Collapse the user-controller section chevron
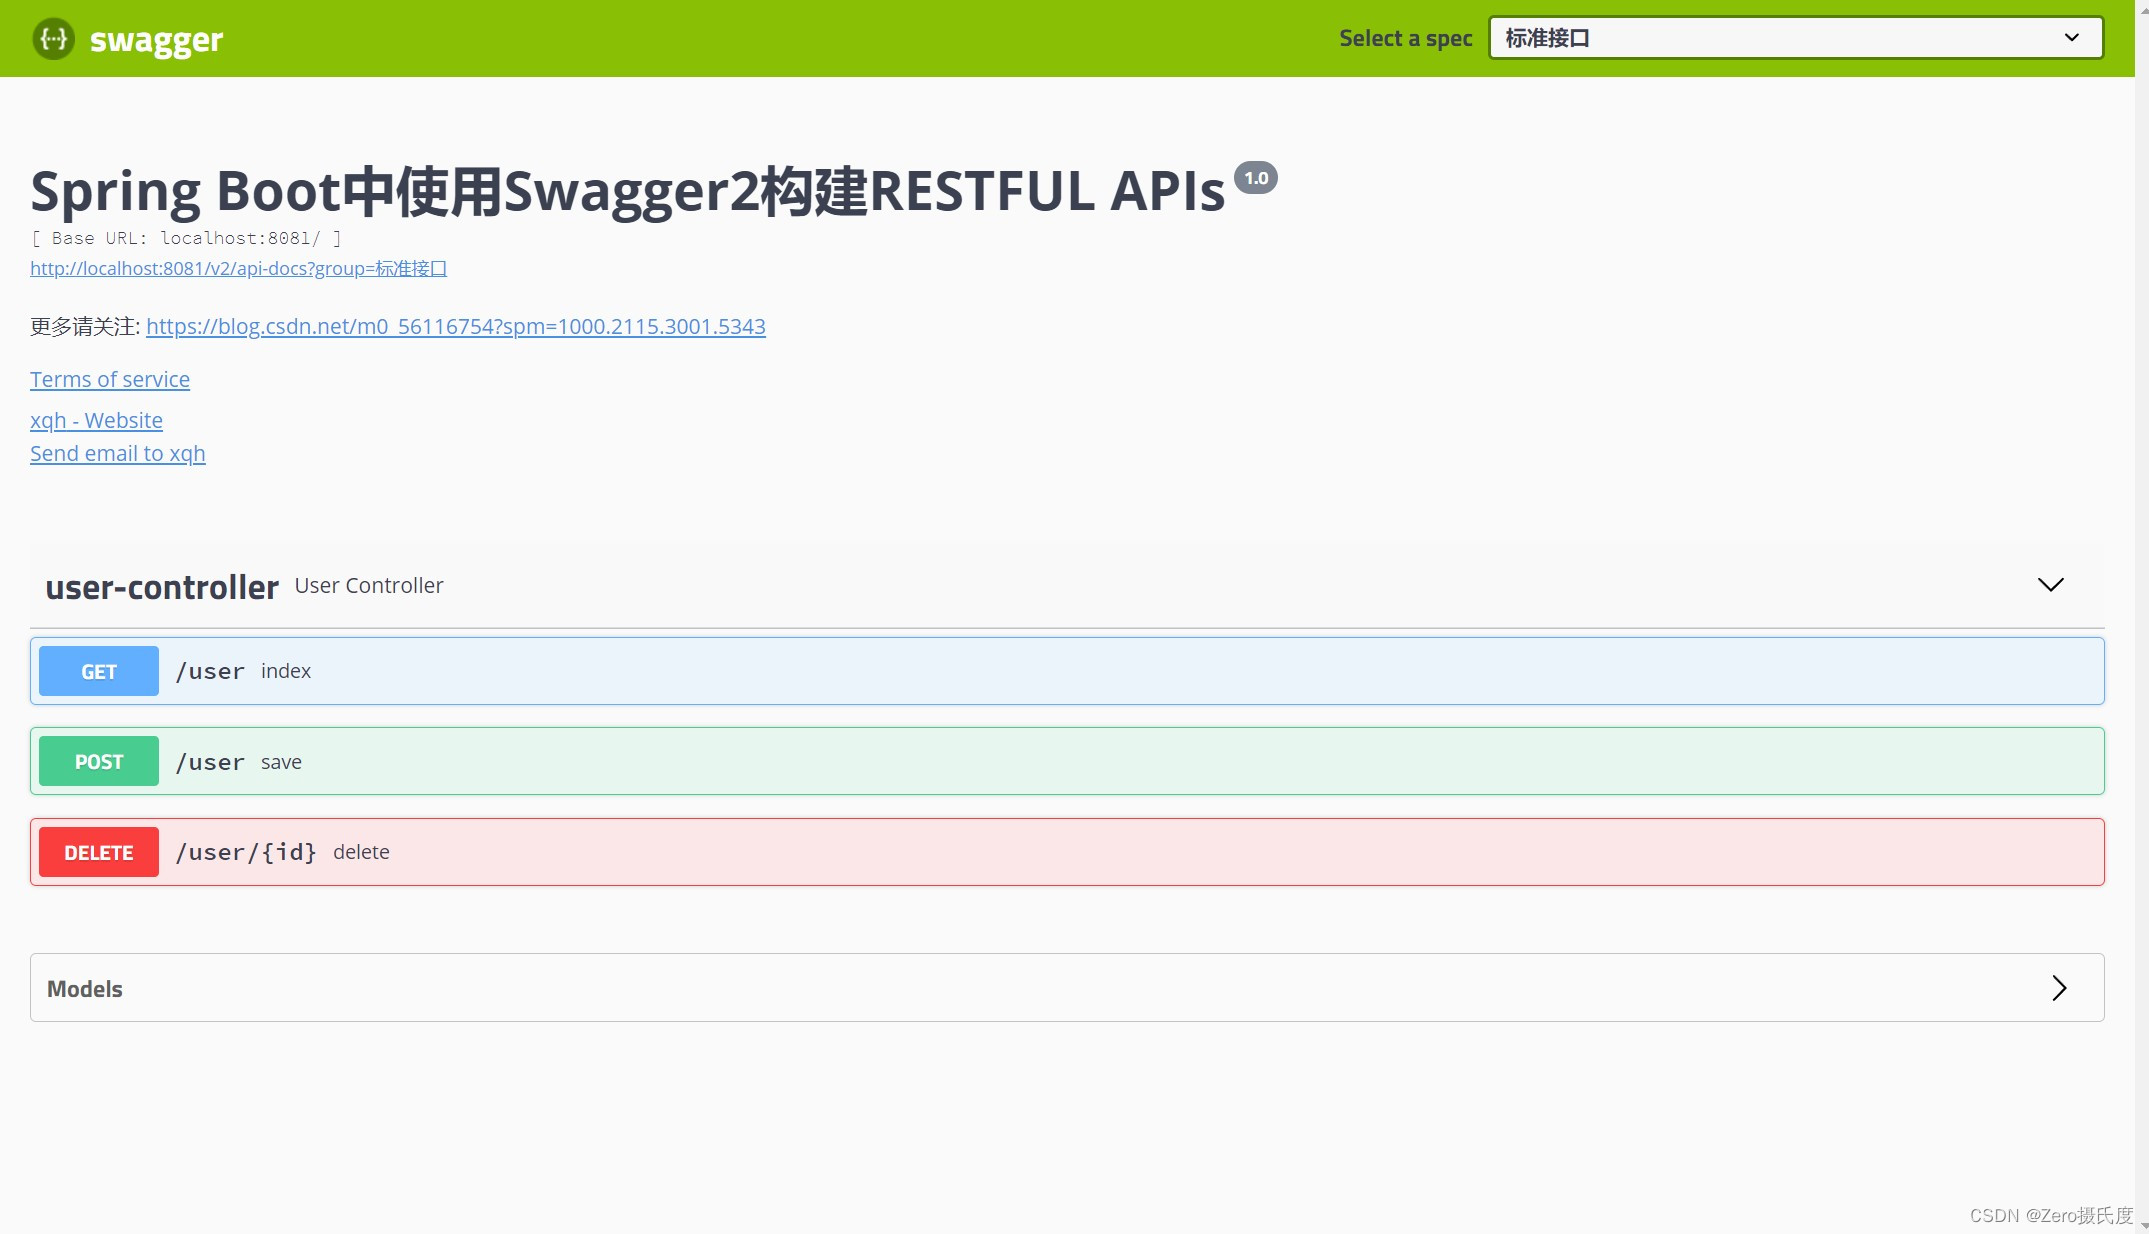Viewport: 2149px width, 1234px height. click(x=2050, y=585)
